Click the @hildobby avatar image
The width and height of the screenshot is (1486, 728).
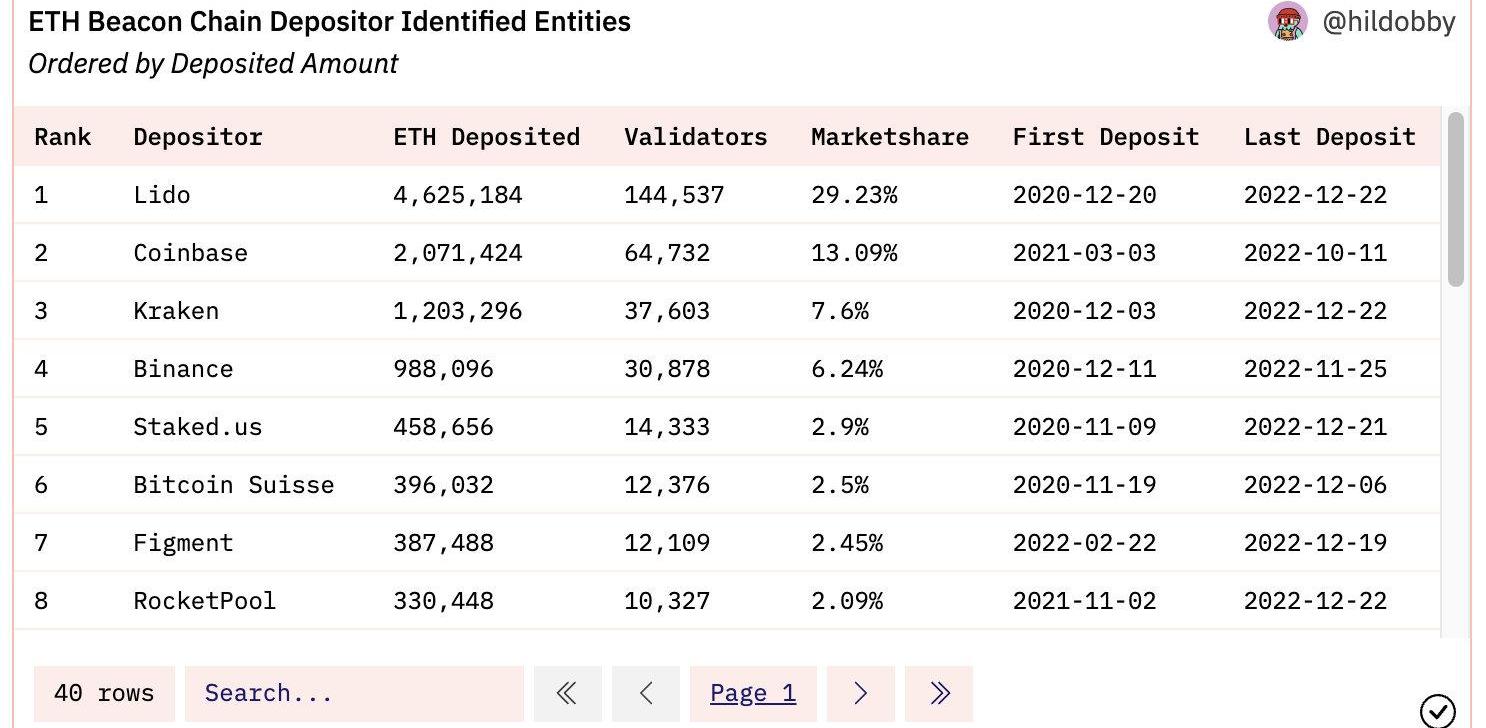pos(1288,21)
